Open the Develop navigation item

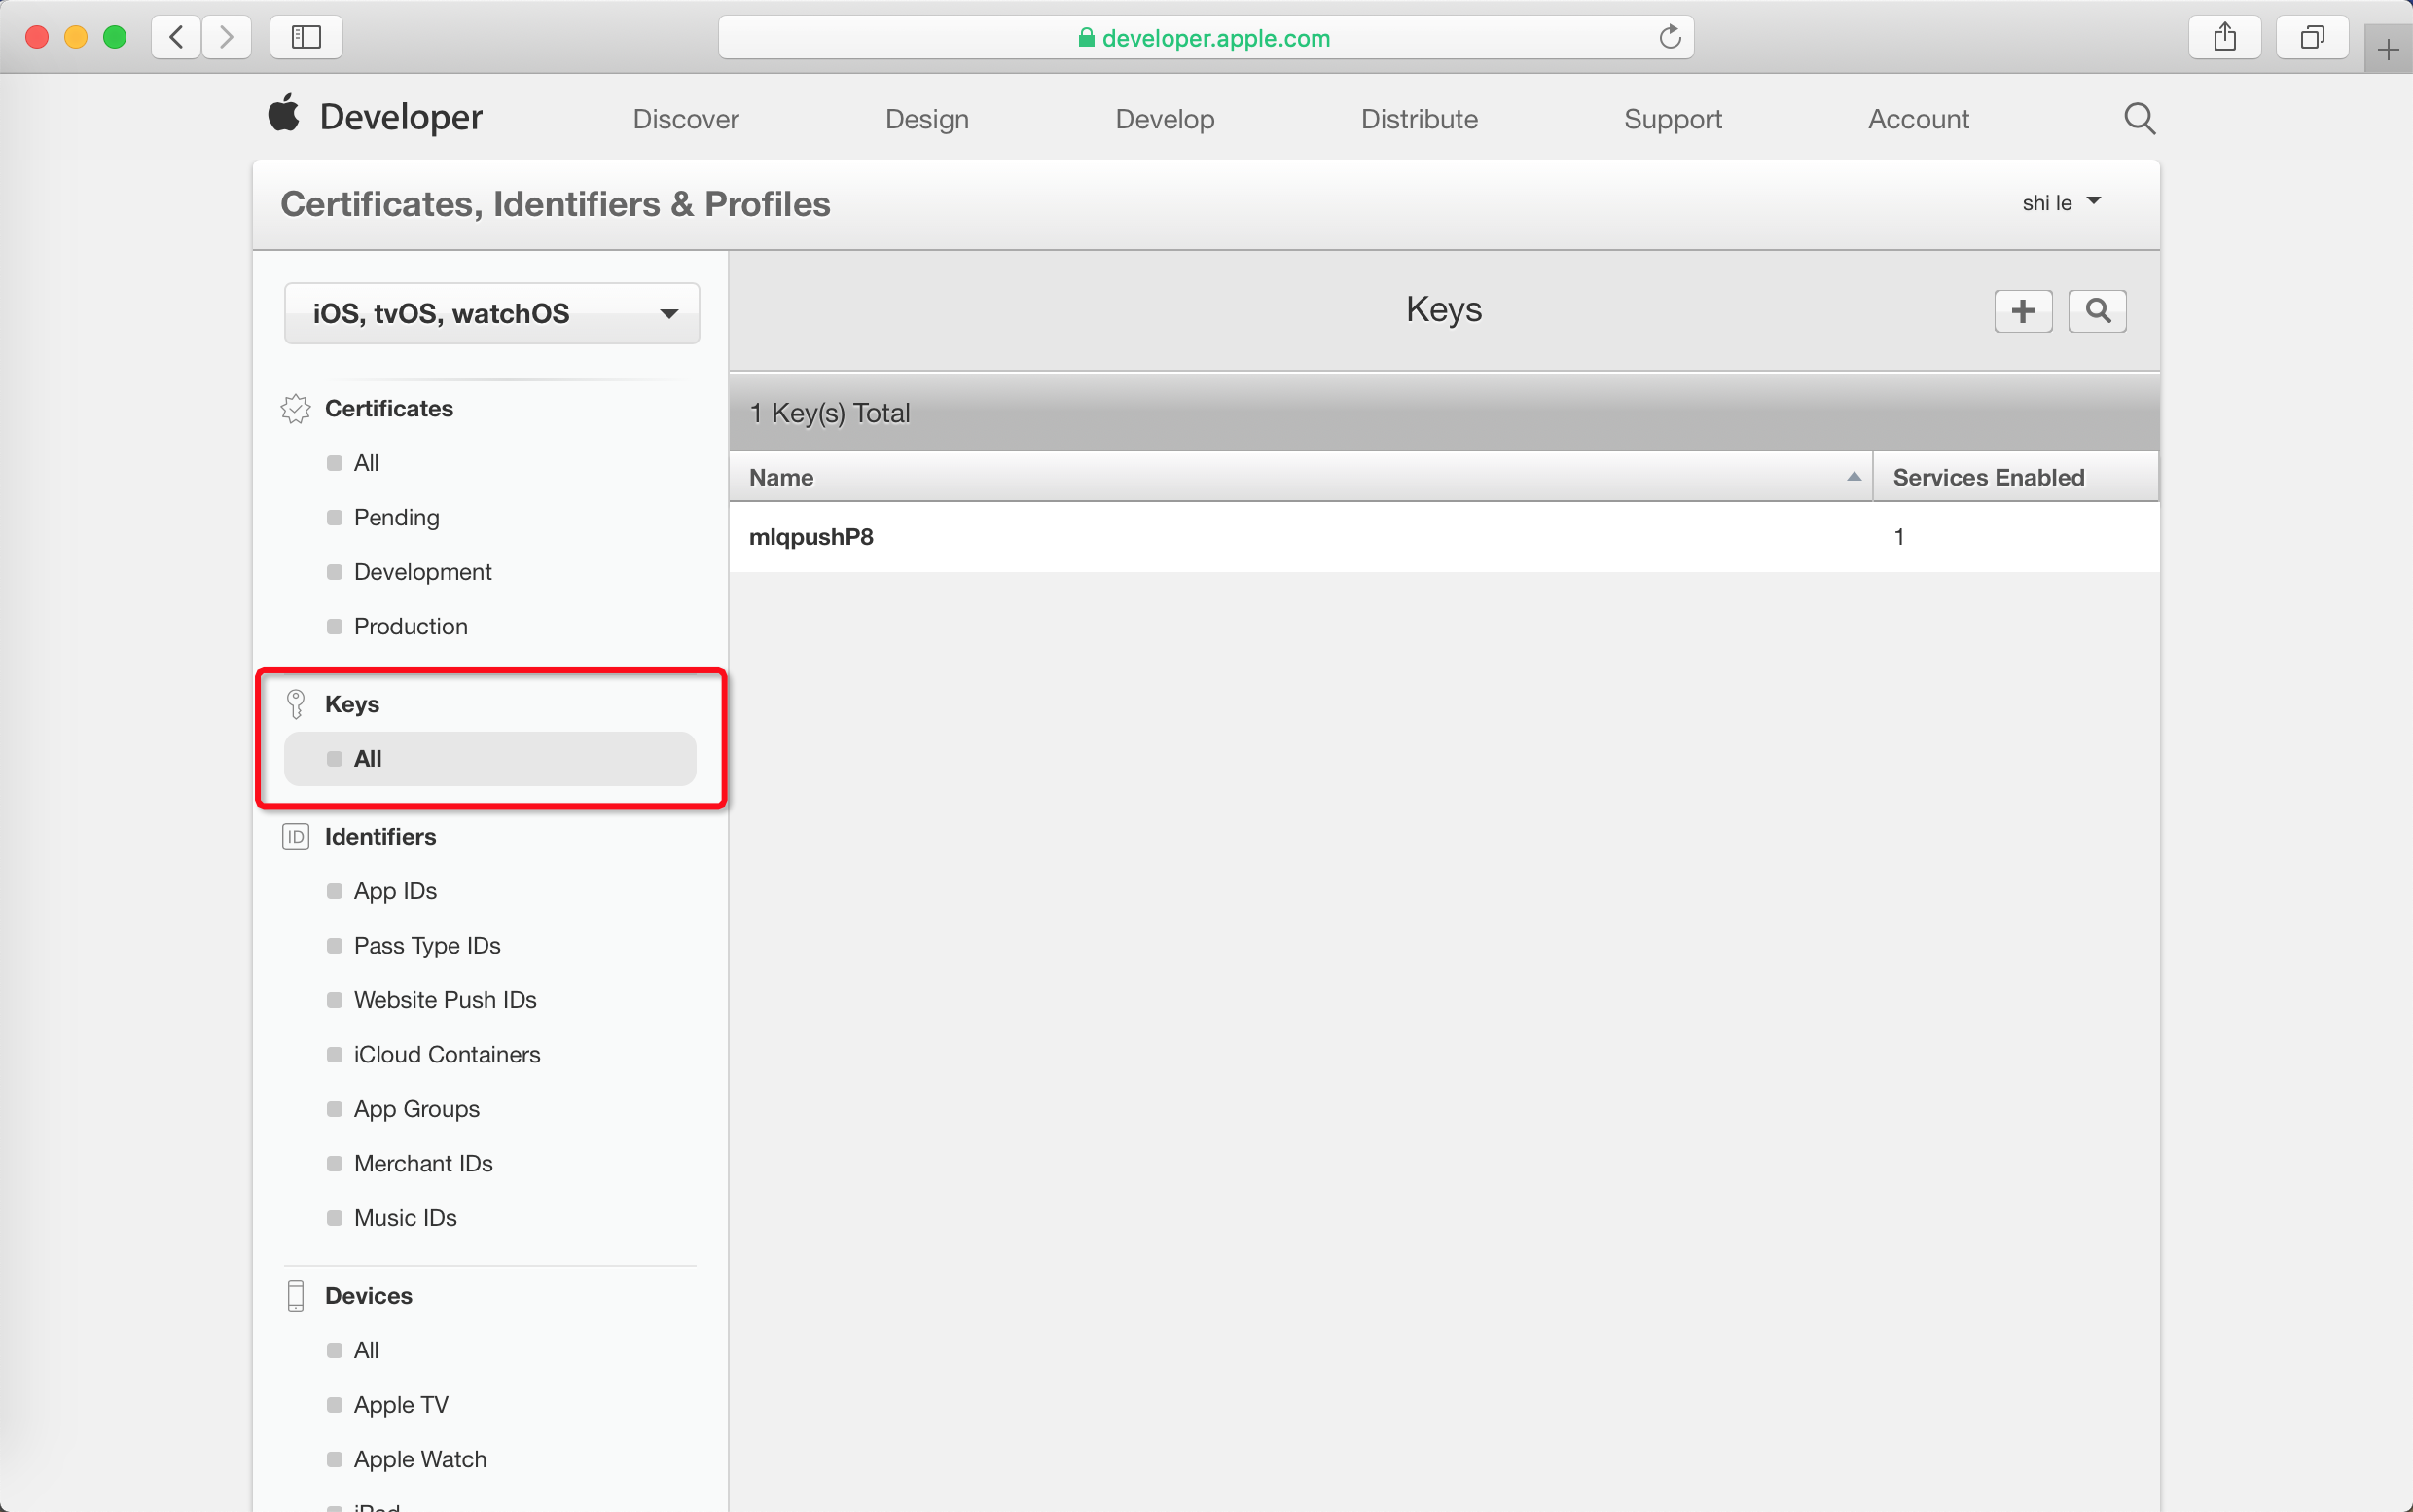pyautogui.click(x=1165, y=119)
